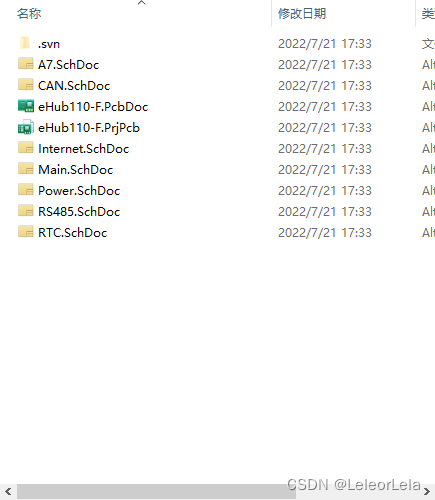Select the Power.SchDoc file name text
Screen dimensions: 435x500
pos(79,190)
